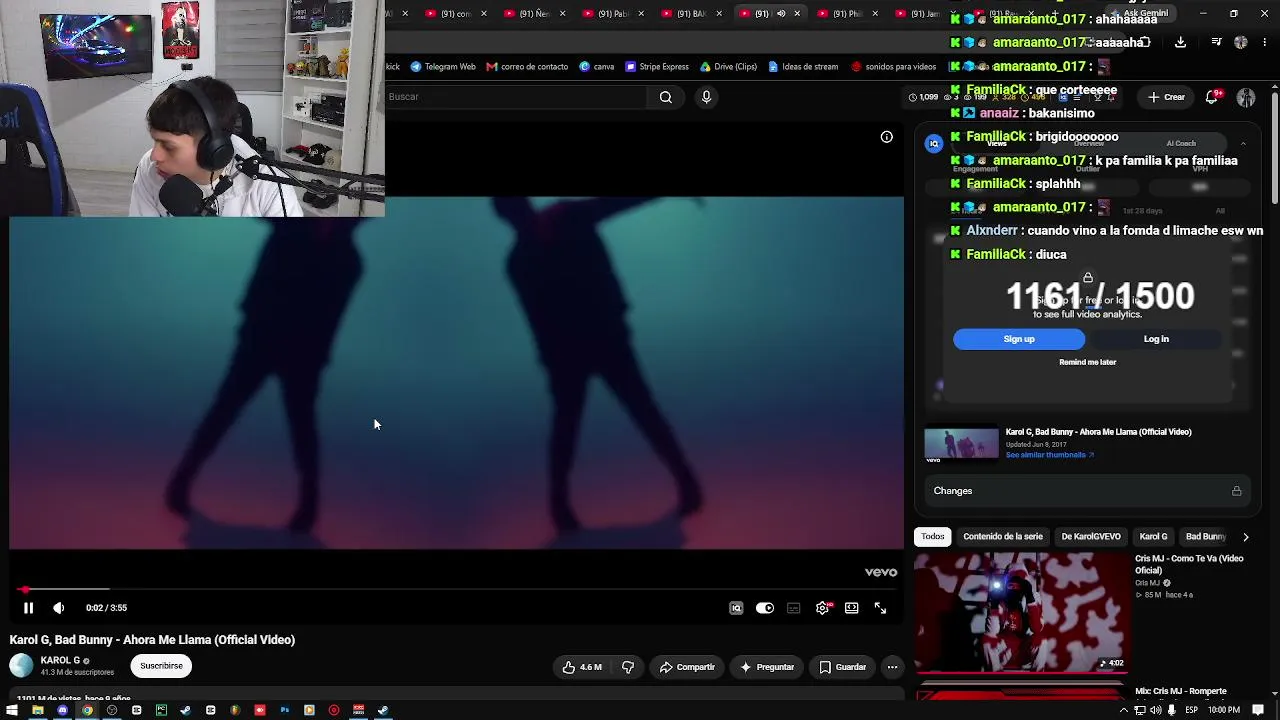
Task: Open File Explorer from the taskbar
Action: [x=38, y=710]
